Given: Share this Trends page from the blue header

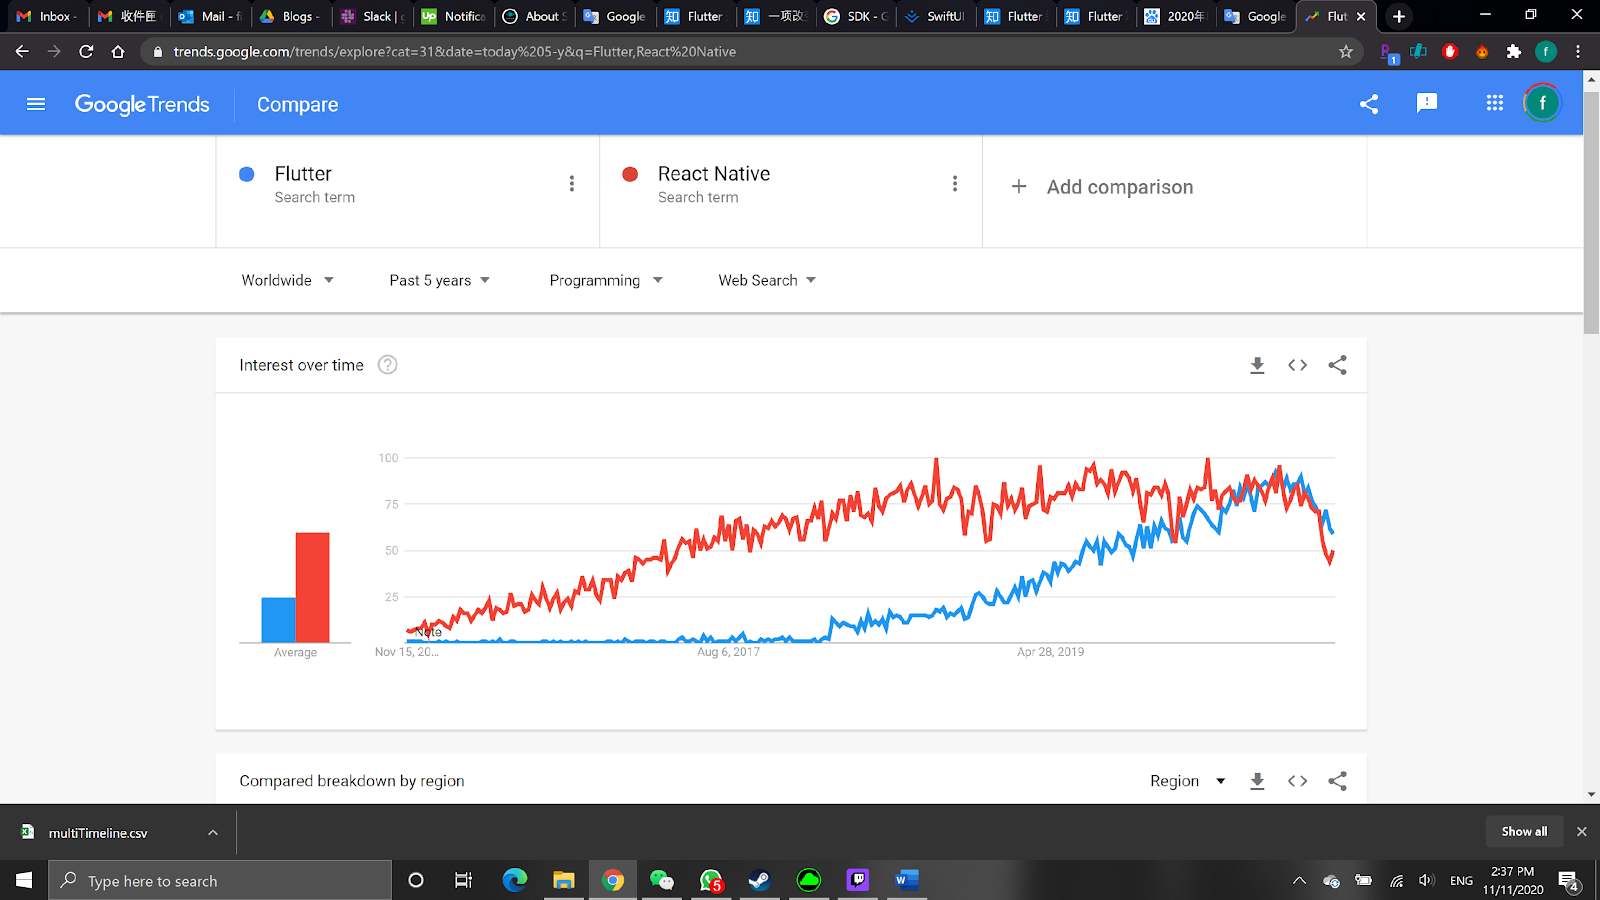Looking at the screenshot, I should pos(1369,104).
